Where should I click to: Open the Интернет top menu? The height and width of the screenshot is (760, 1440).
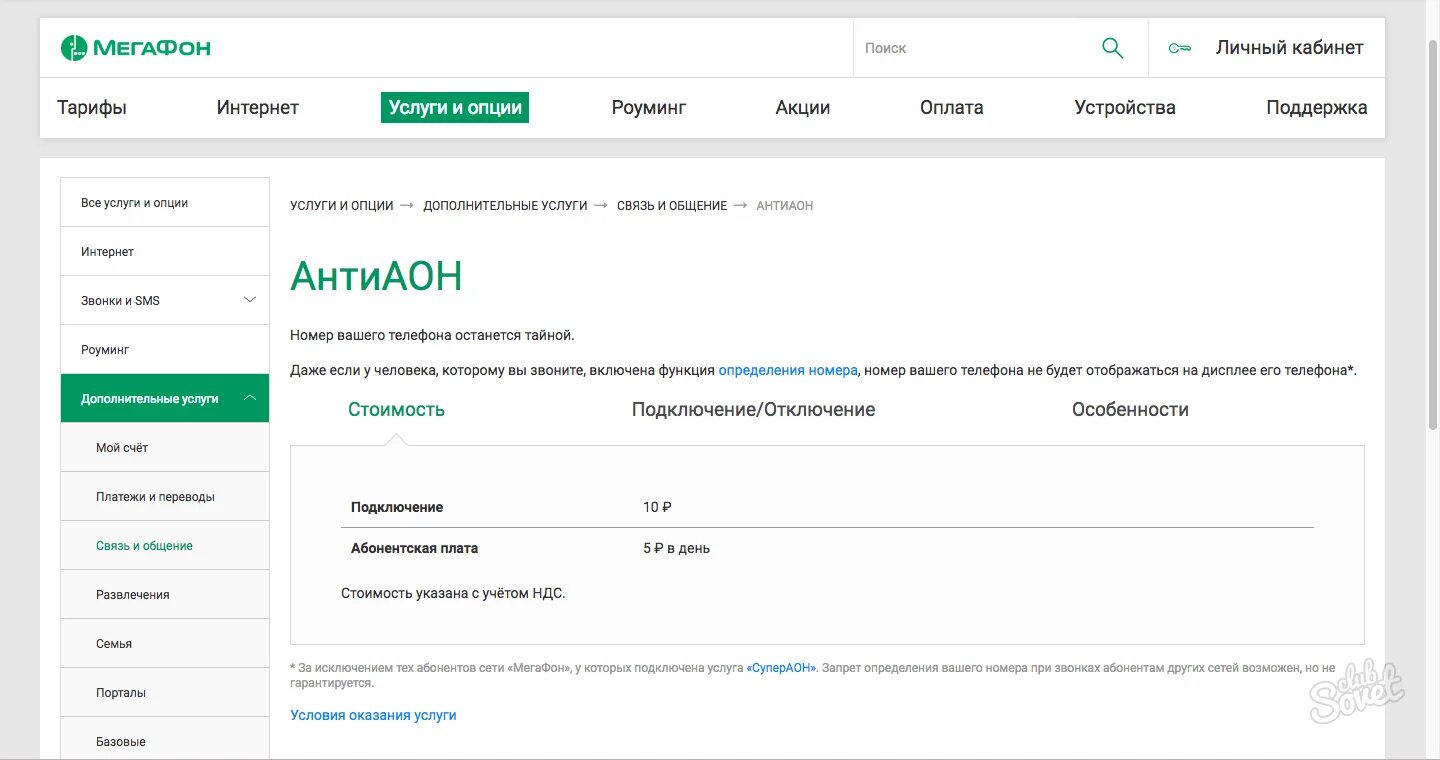point(258,107)
